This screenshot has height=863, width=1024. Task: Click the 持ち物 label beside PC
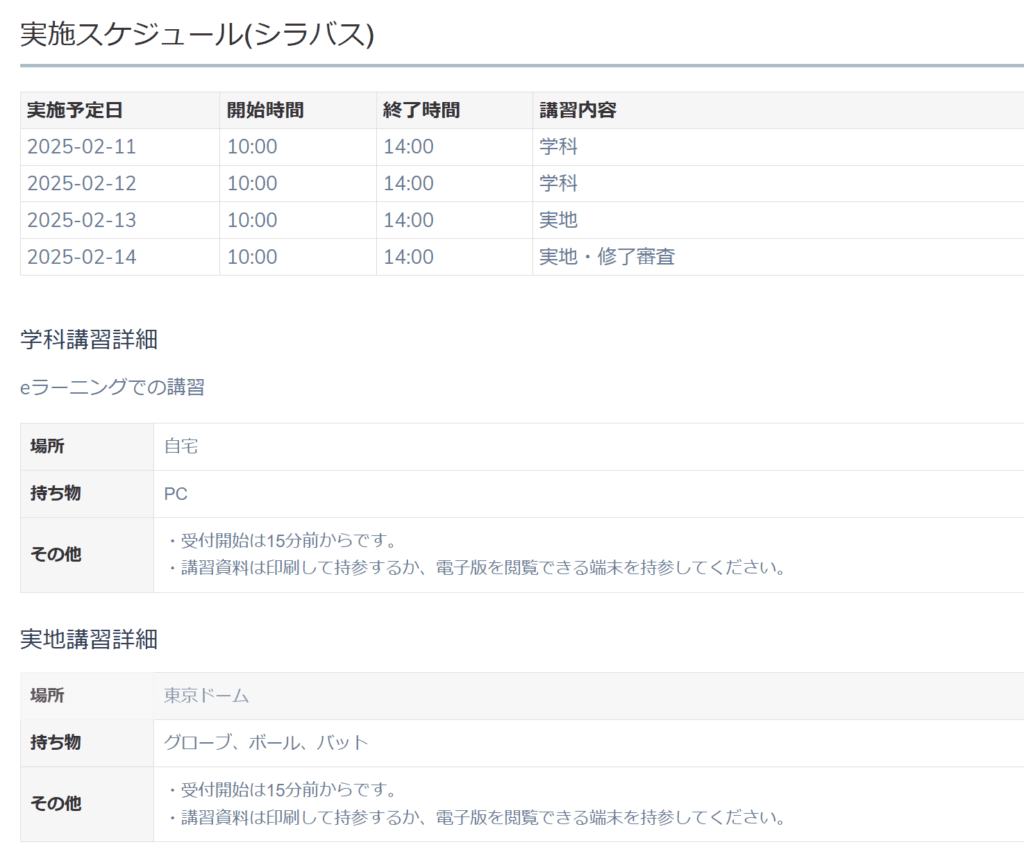click(55, 494)
